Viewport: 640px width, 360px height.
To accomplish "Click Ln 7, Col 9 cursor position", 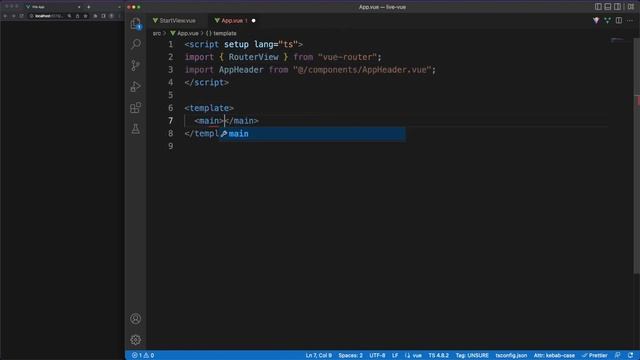I will (319, 356).
